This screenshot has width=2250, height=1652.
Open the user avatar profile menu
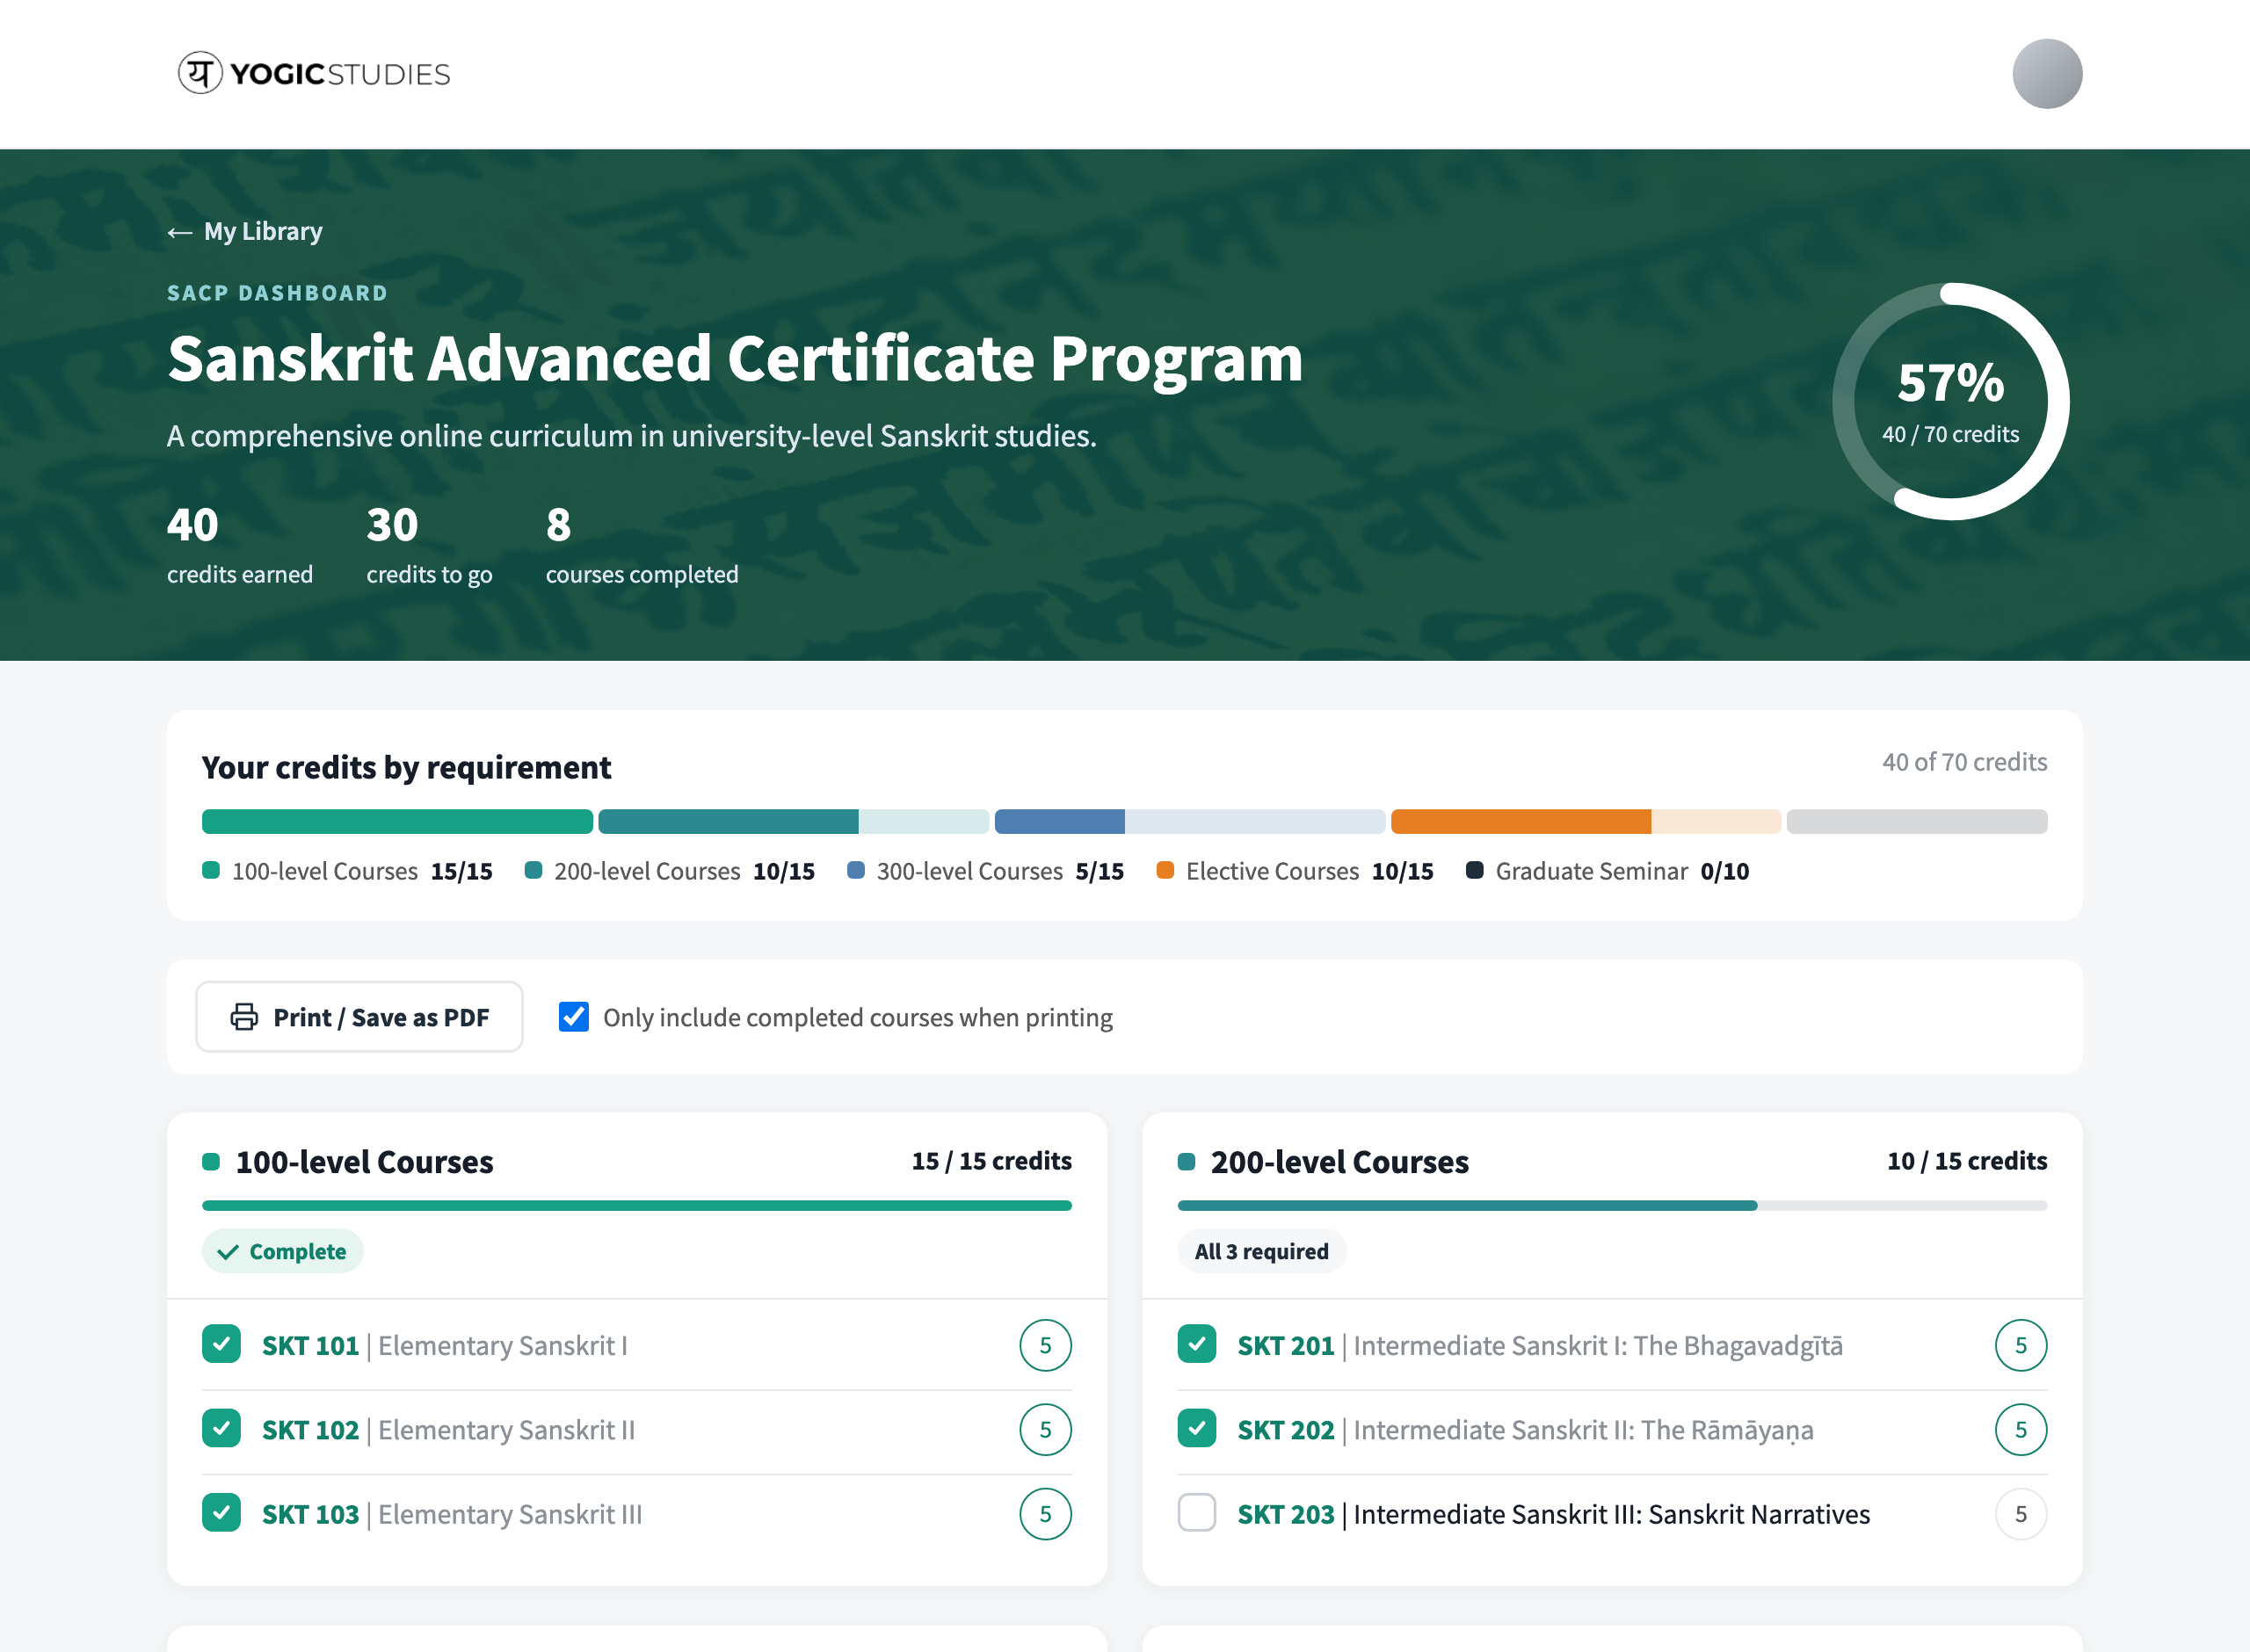click(2046, 74)
